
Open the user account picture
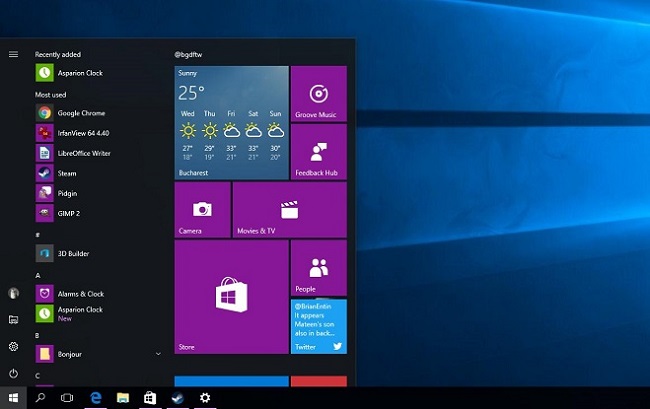[13, 293]
